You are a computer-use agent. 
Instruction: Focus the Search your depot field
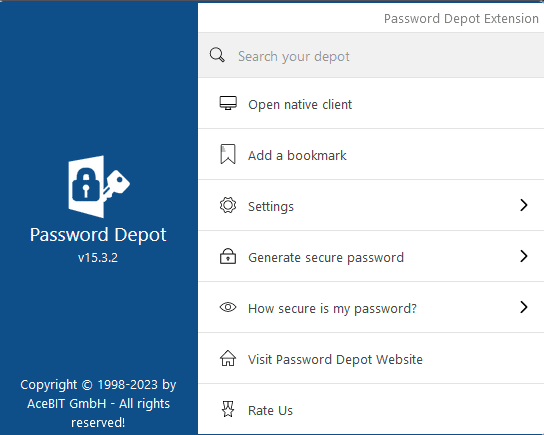(371, 56)
